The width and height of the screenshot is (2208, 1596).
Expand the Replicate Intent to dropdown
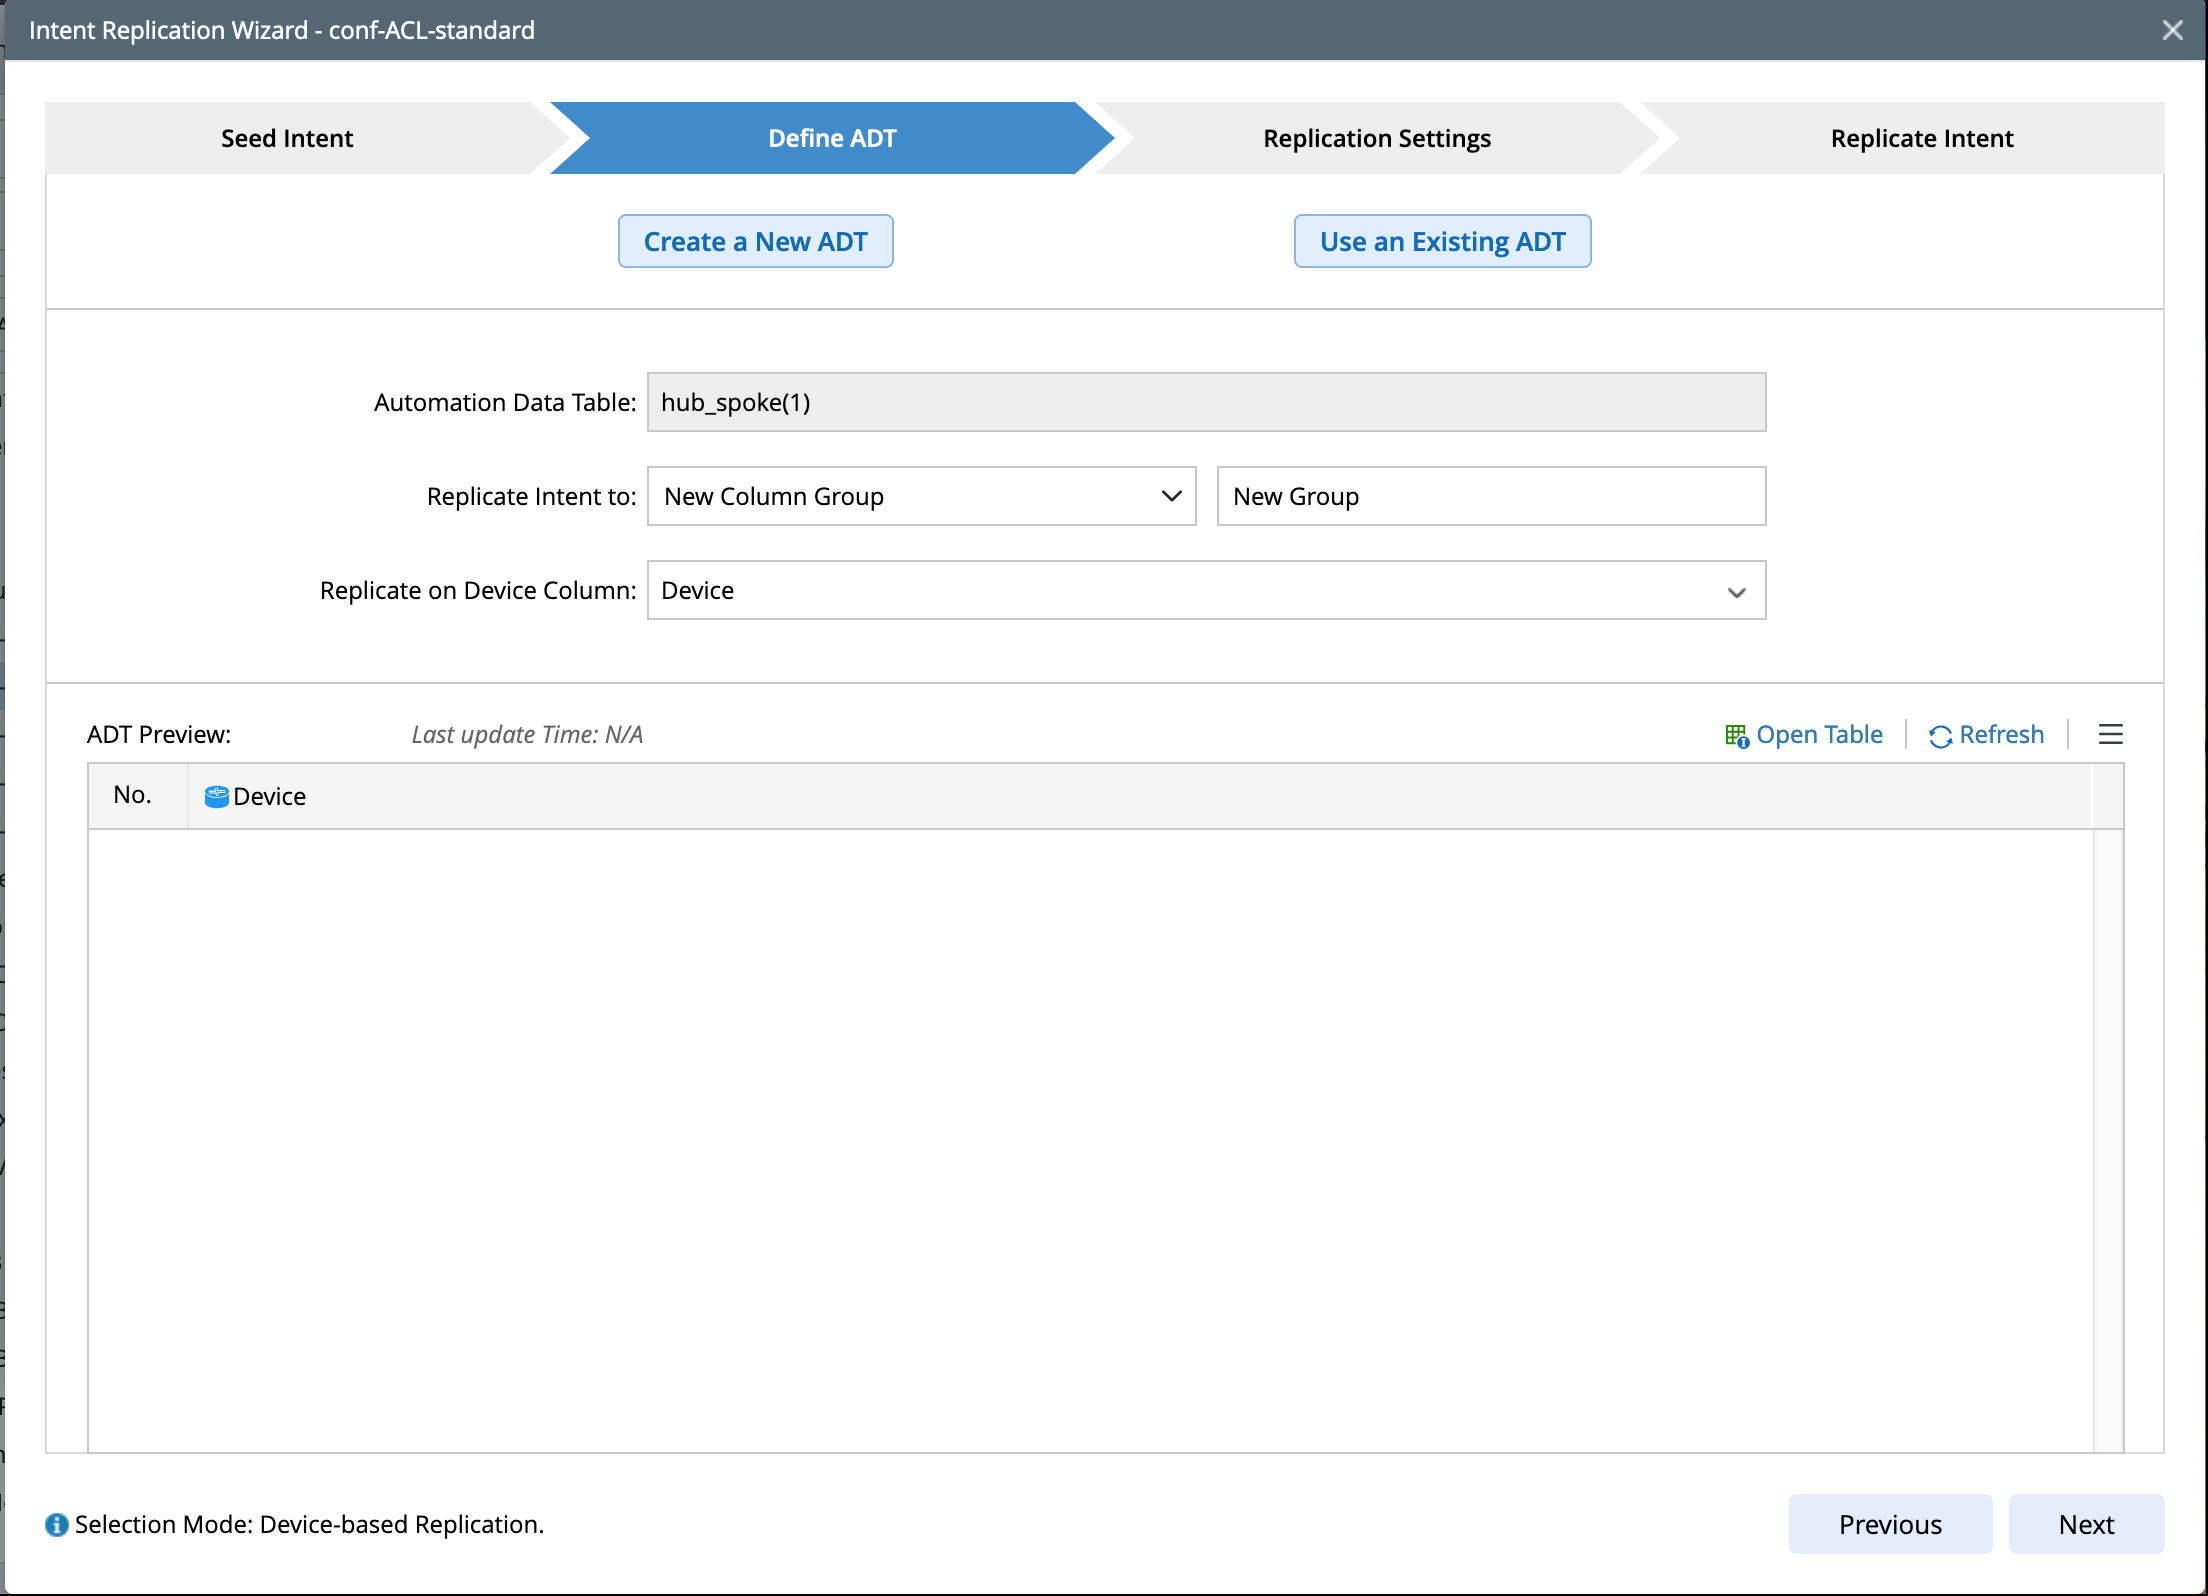(921, 496)
